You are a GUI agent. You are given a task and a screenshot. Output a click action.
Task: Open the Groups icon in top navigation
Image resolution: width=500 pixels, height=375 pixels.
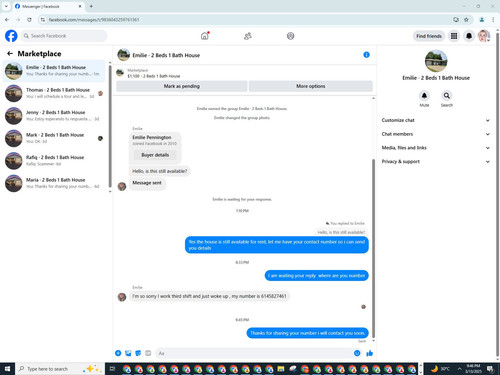point(290,36)
